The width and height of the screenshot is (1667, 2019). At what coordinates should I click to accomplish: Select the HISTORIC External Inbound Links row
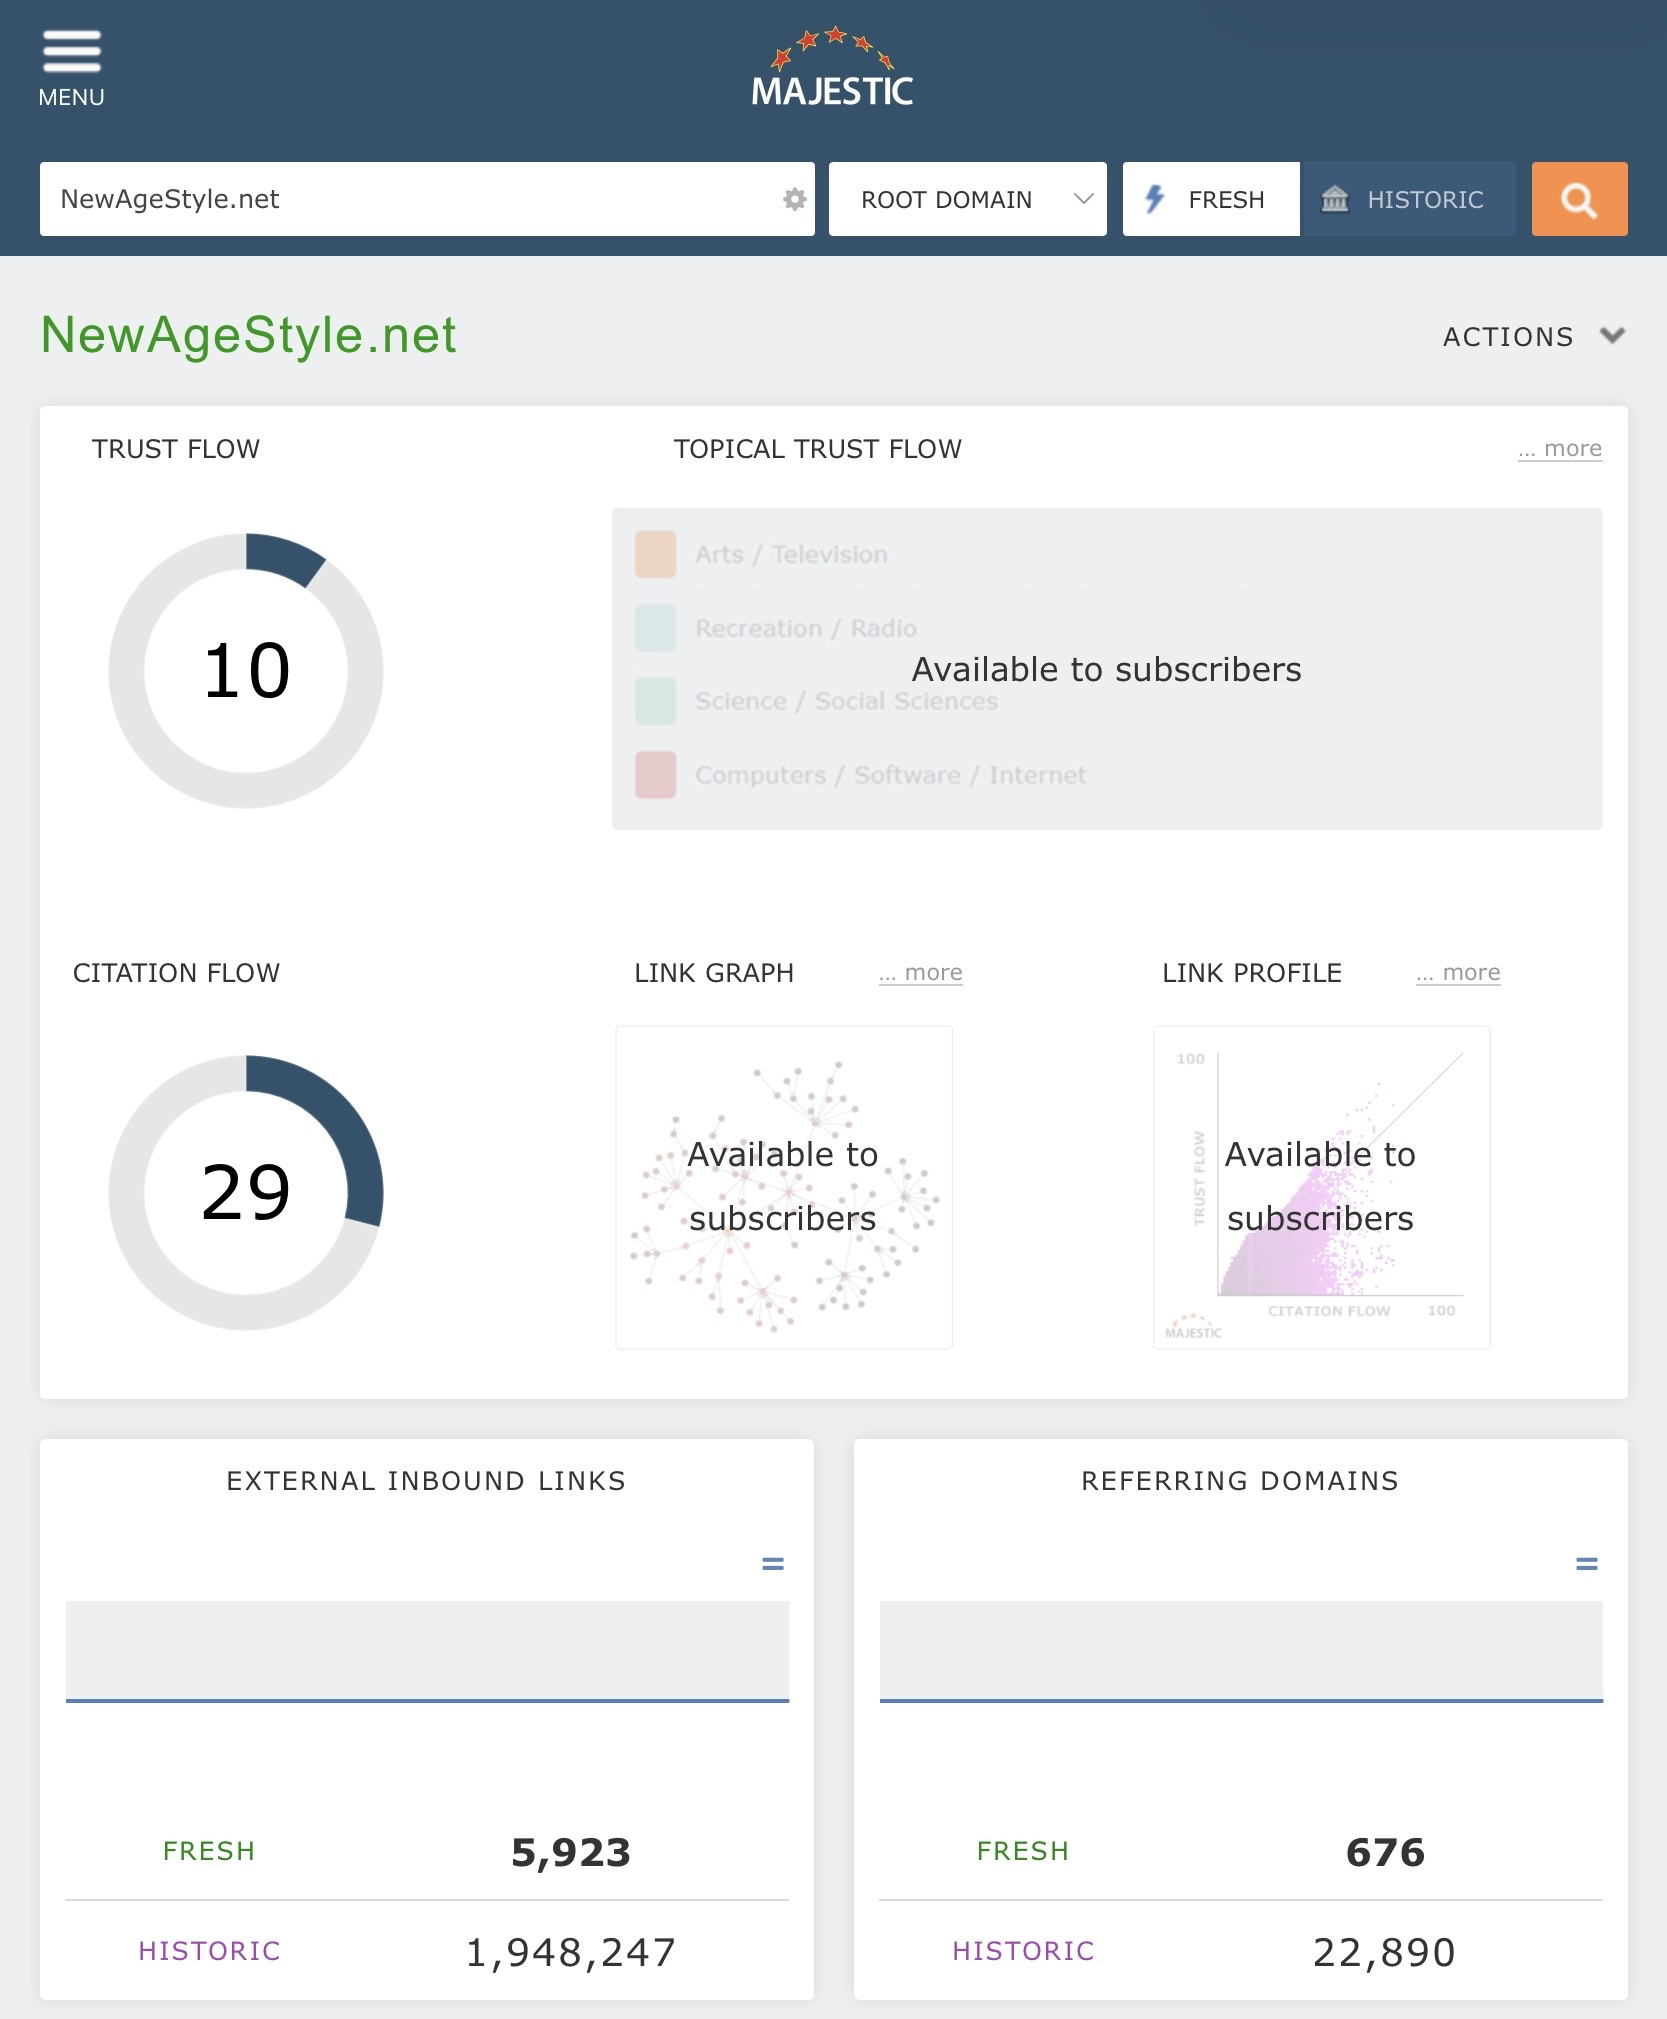point(427,1951)
